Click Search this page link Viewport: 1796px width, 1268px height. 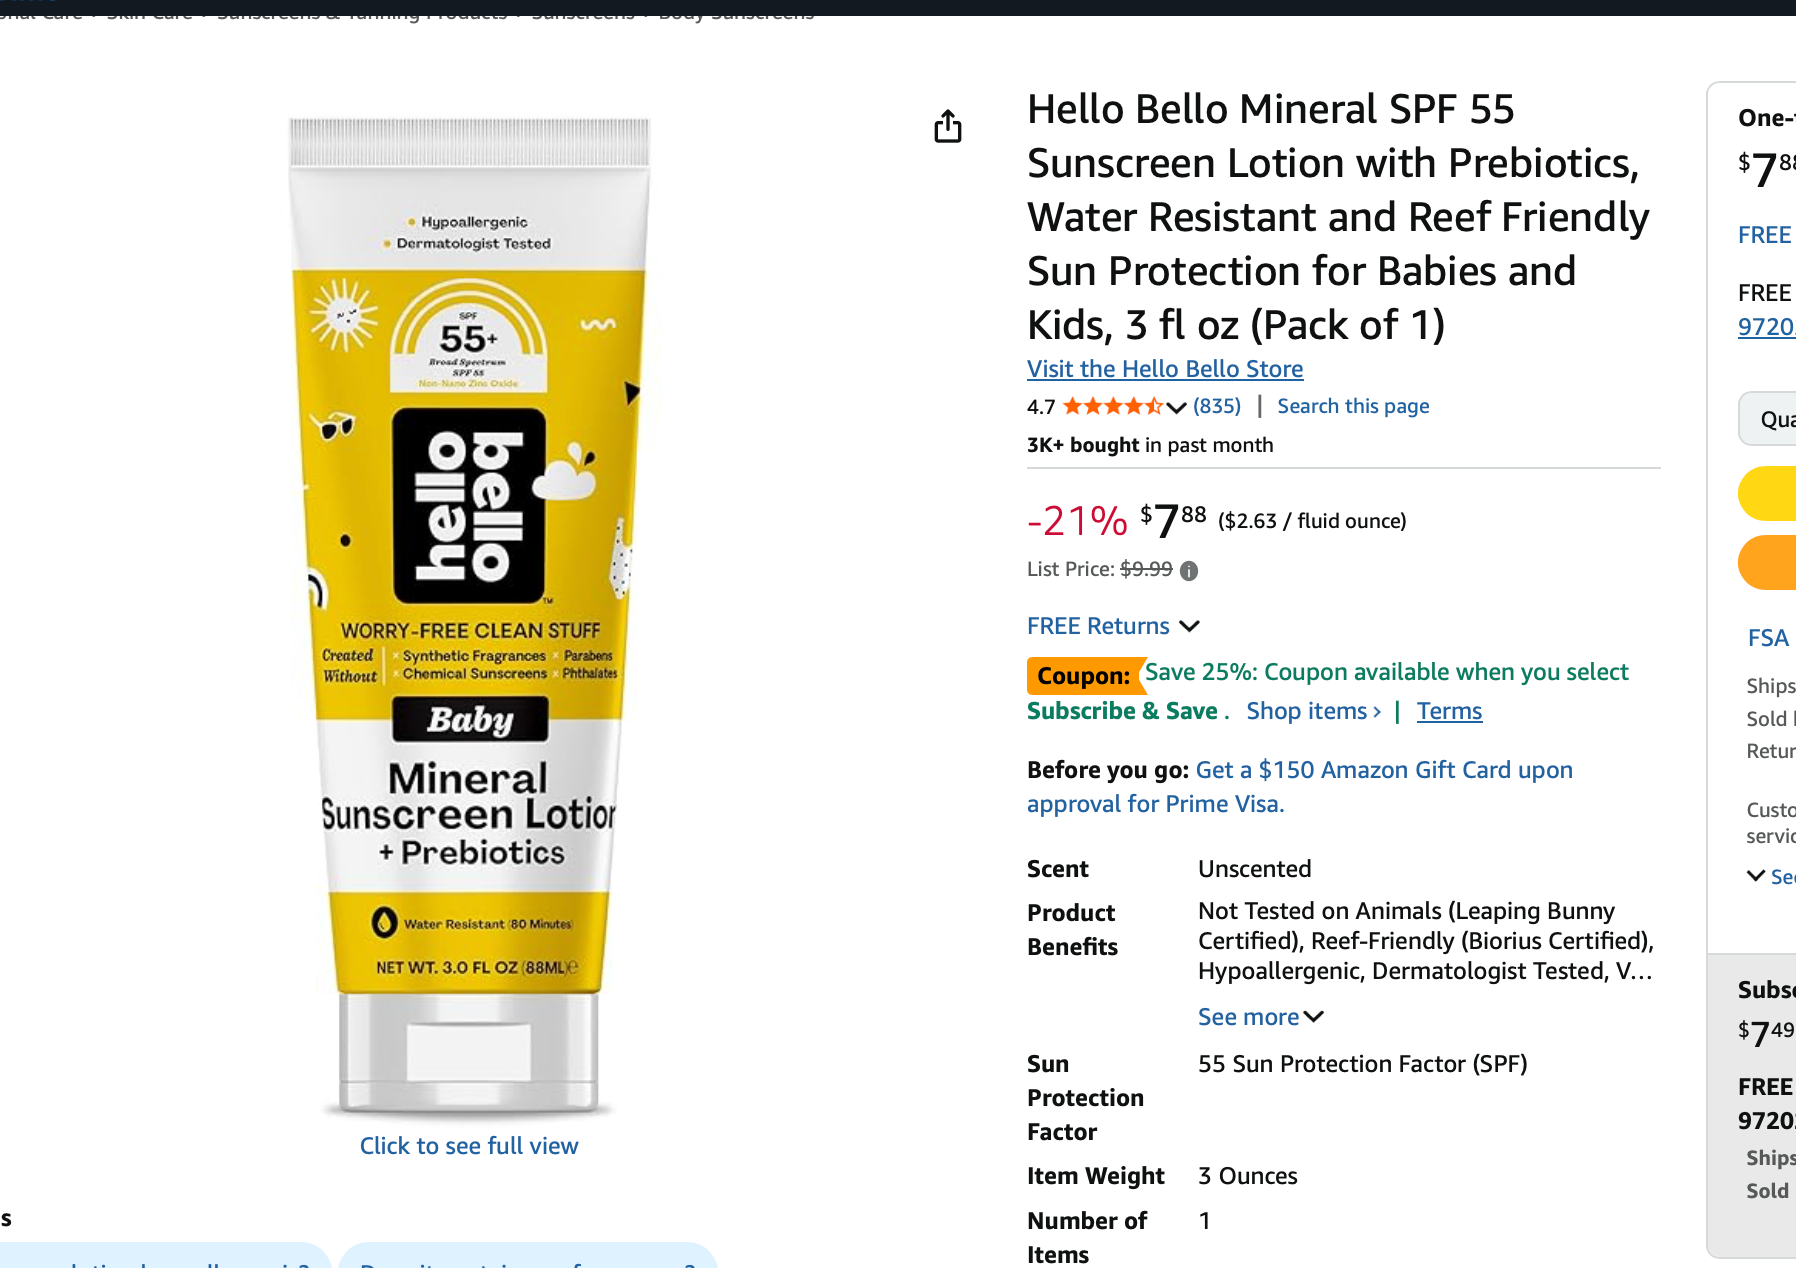coord(1353,406)
